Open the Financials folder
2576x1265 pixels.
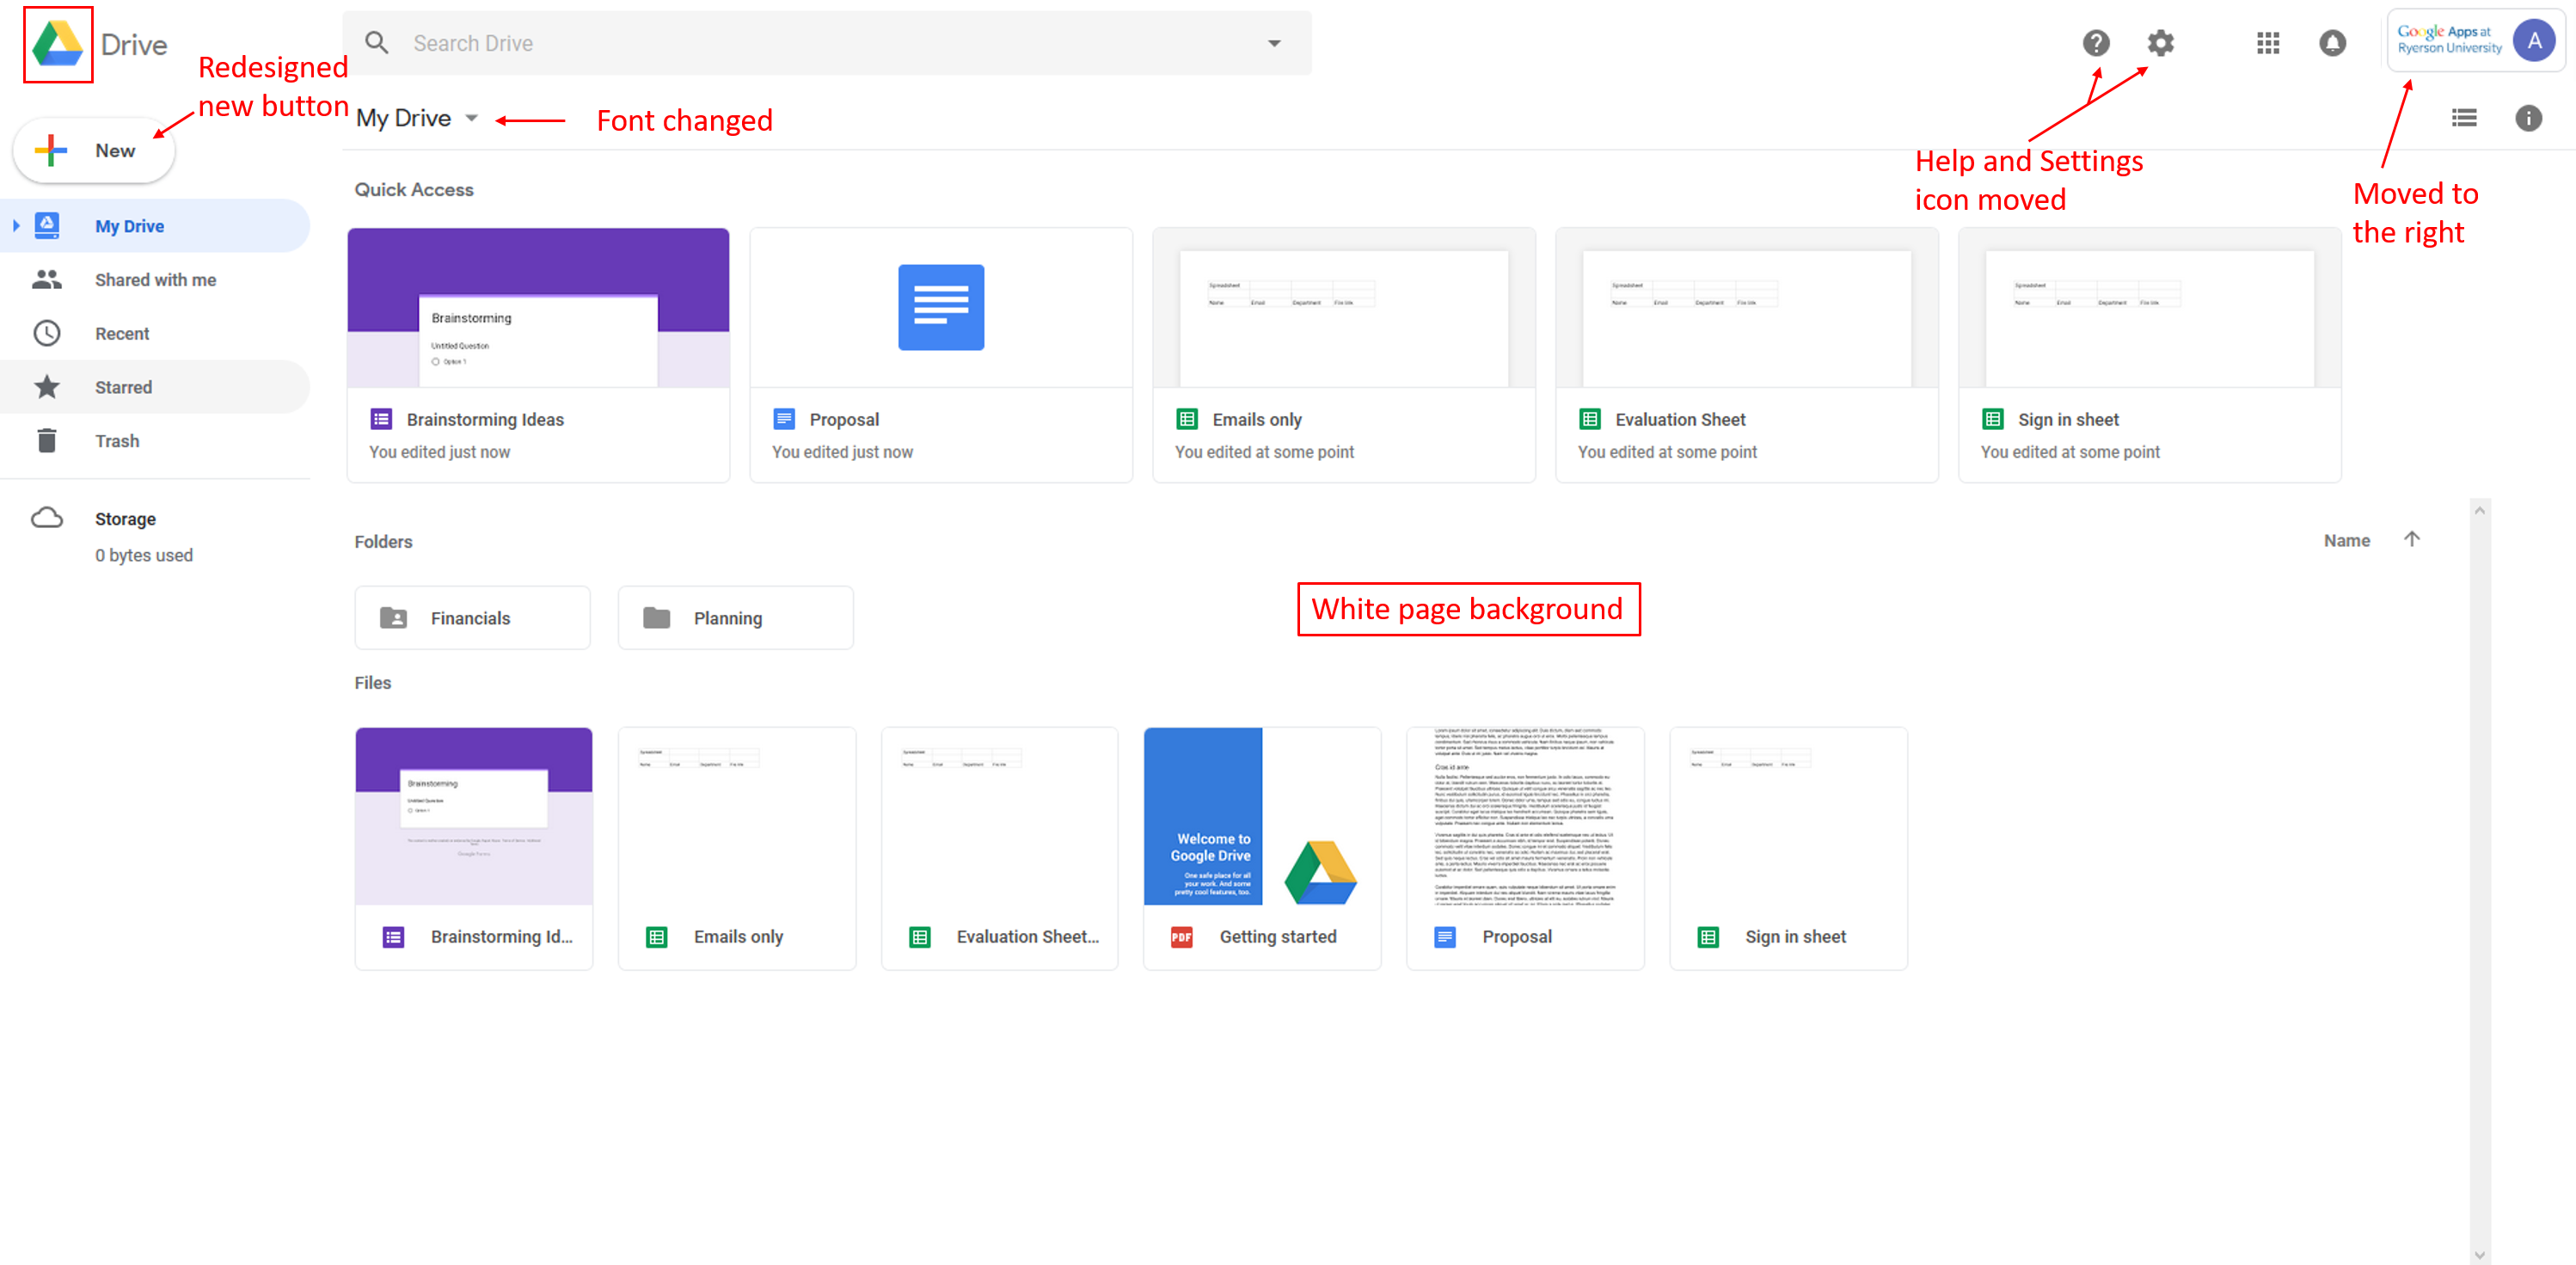point(472,618)
